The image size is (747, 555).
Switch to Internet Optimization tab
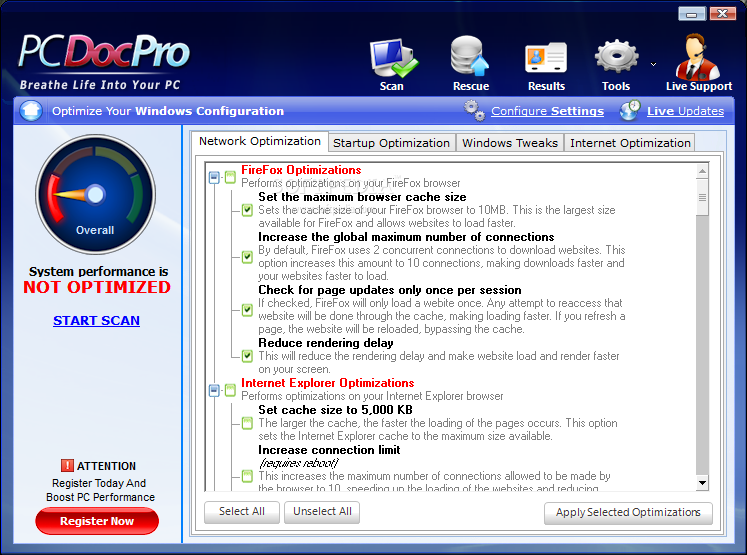tap(630, 143)
